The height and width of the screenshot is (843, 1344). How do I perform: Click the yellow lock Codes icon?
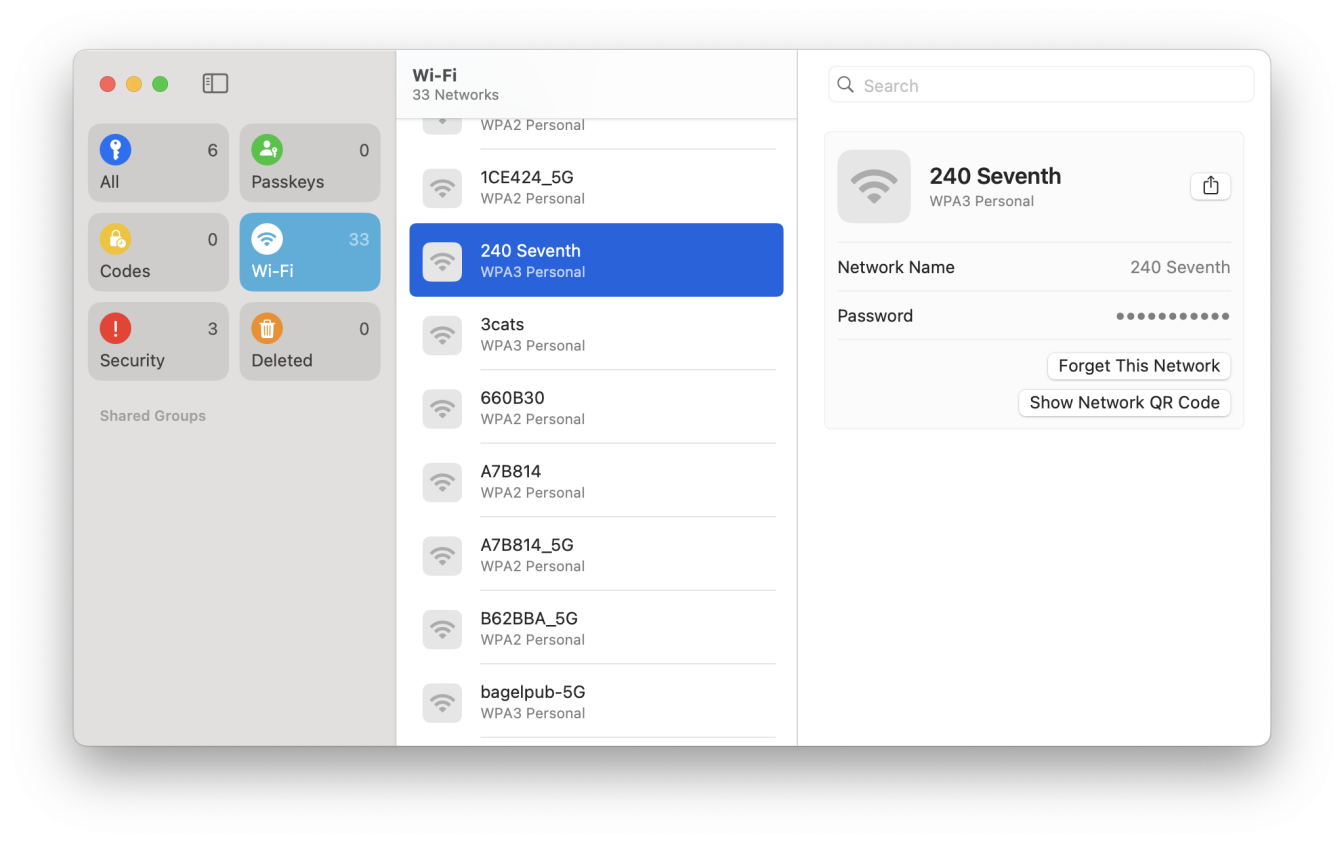tap(116, 239)
